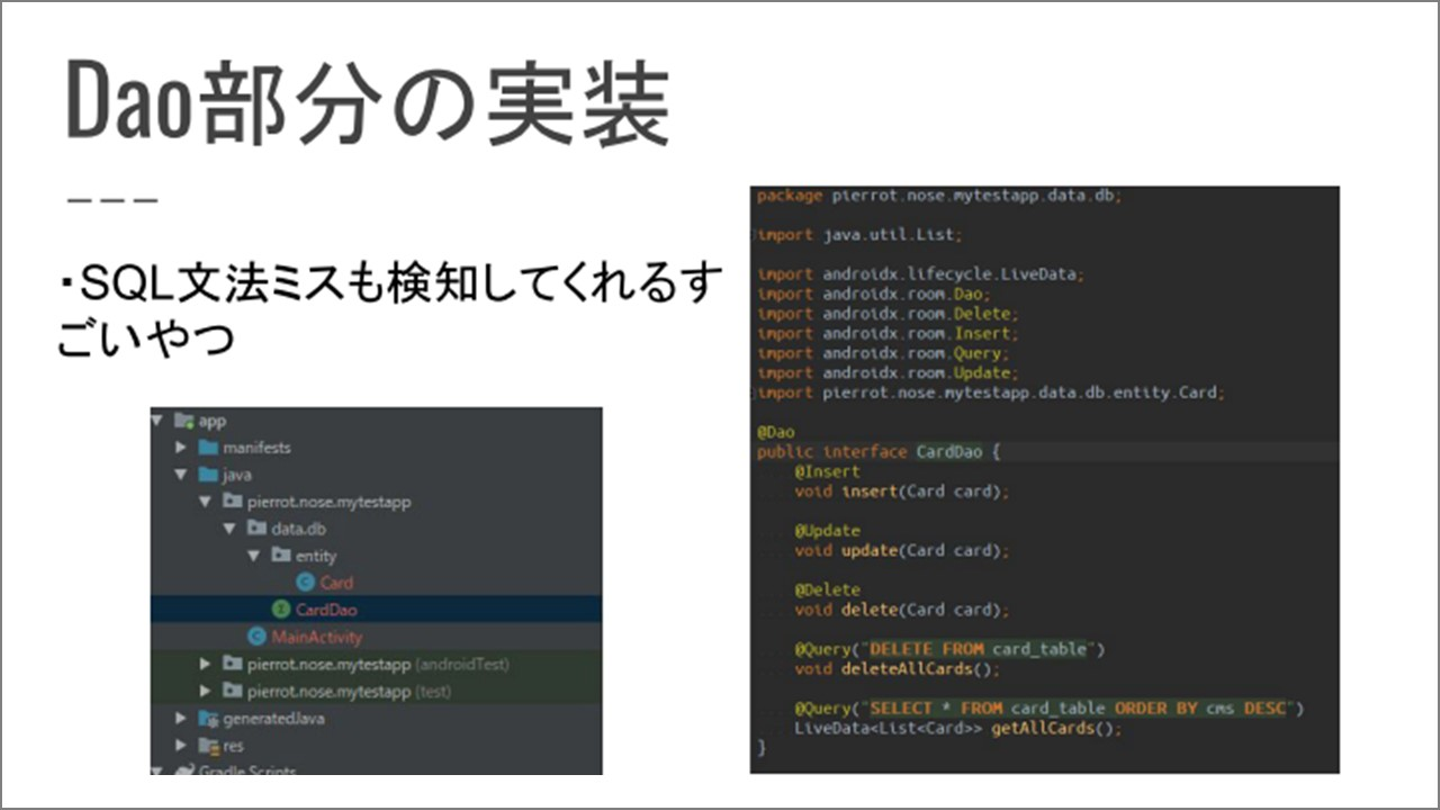Screen dimensions: 1440x810
Task: Click the class icon beside MainActivity
Action: pyautogui.click(x=257, y=636)
